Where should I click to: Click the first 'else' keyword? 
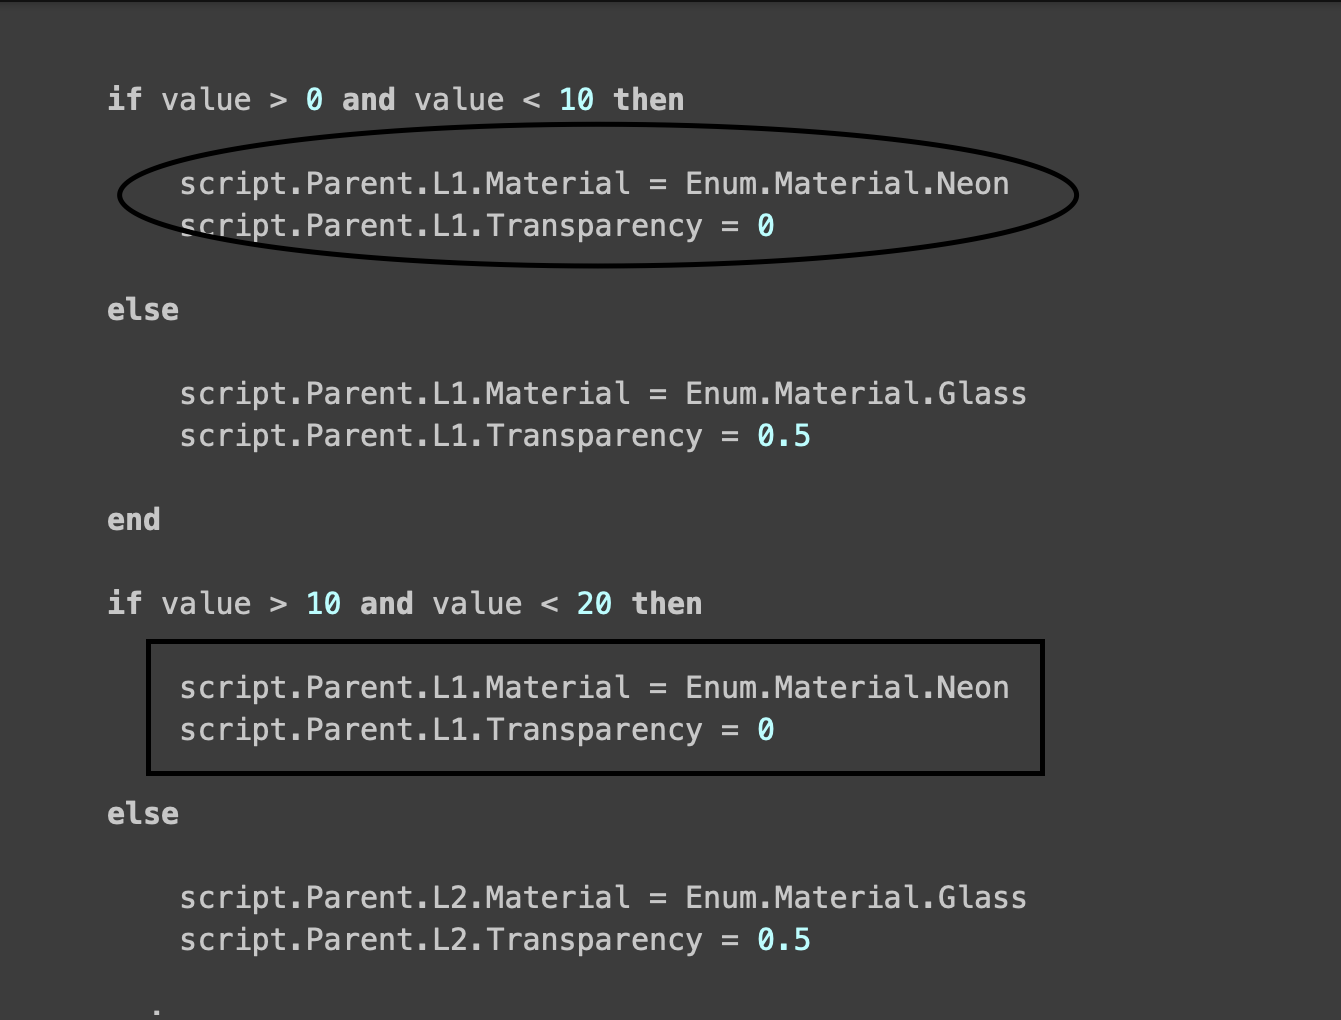coord(143,309)
